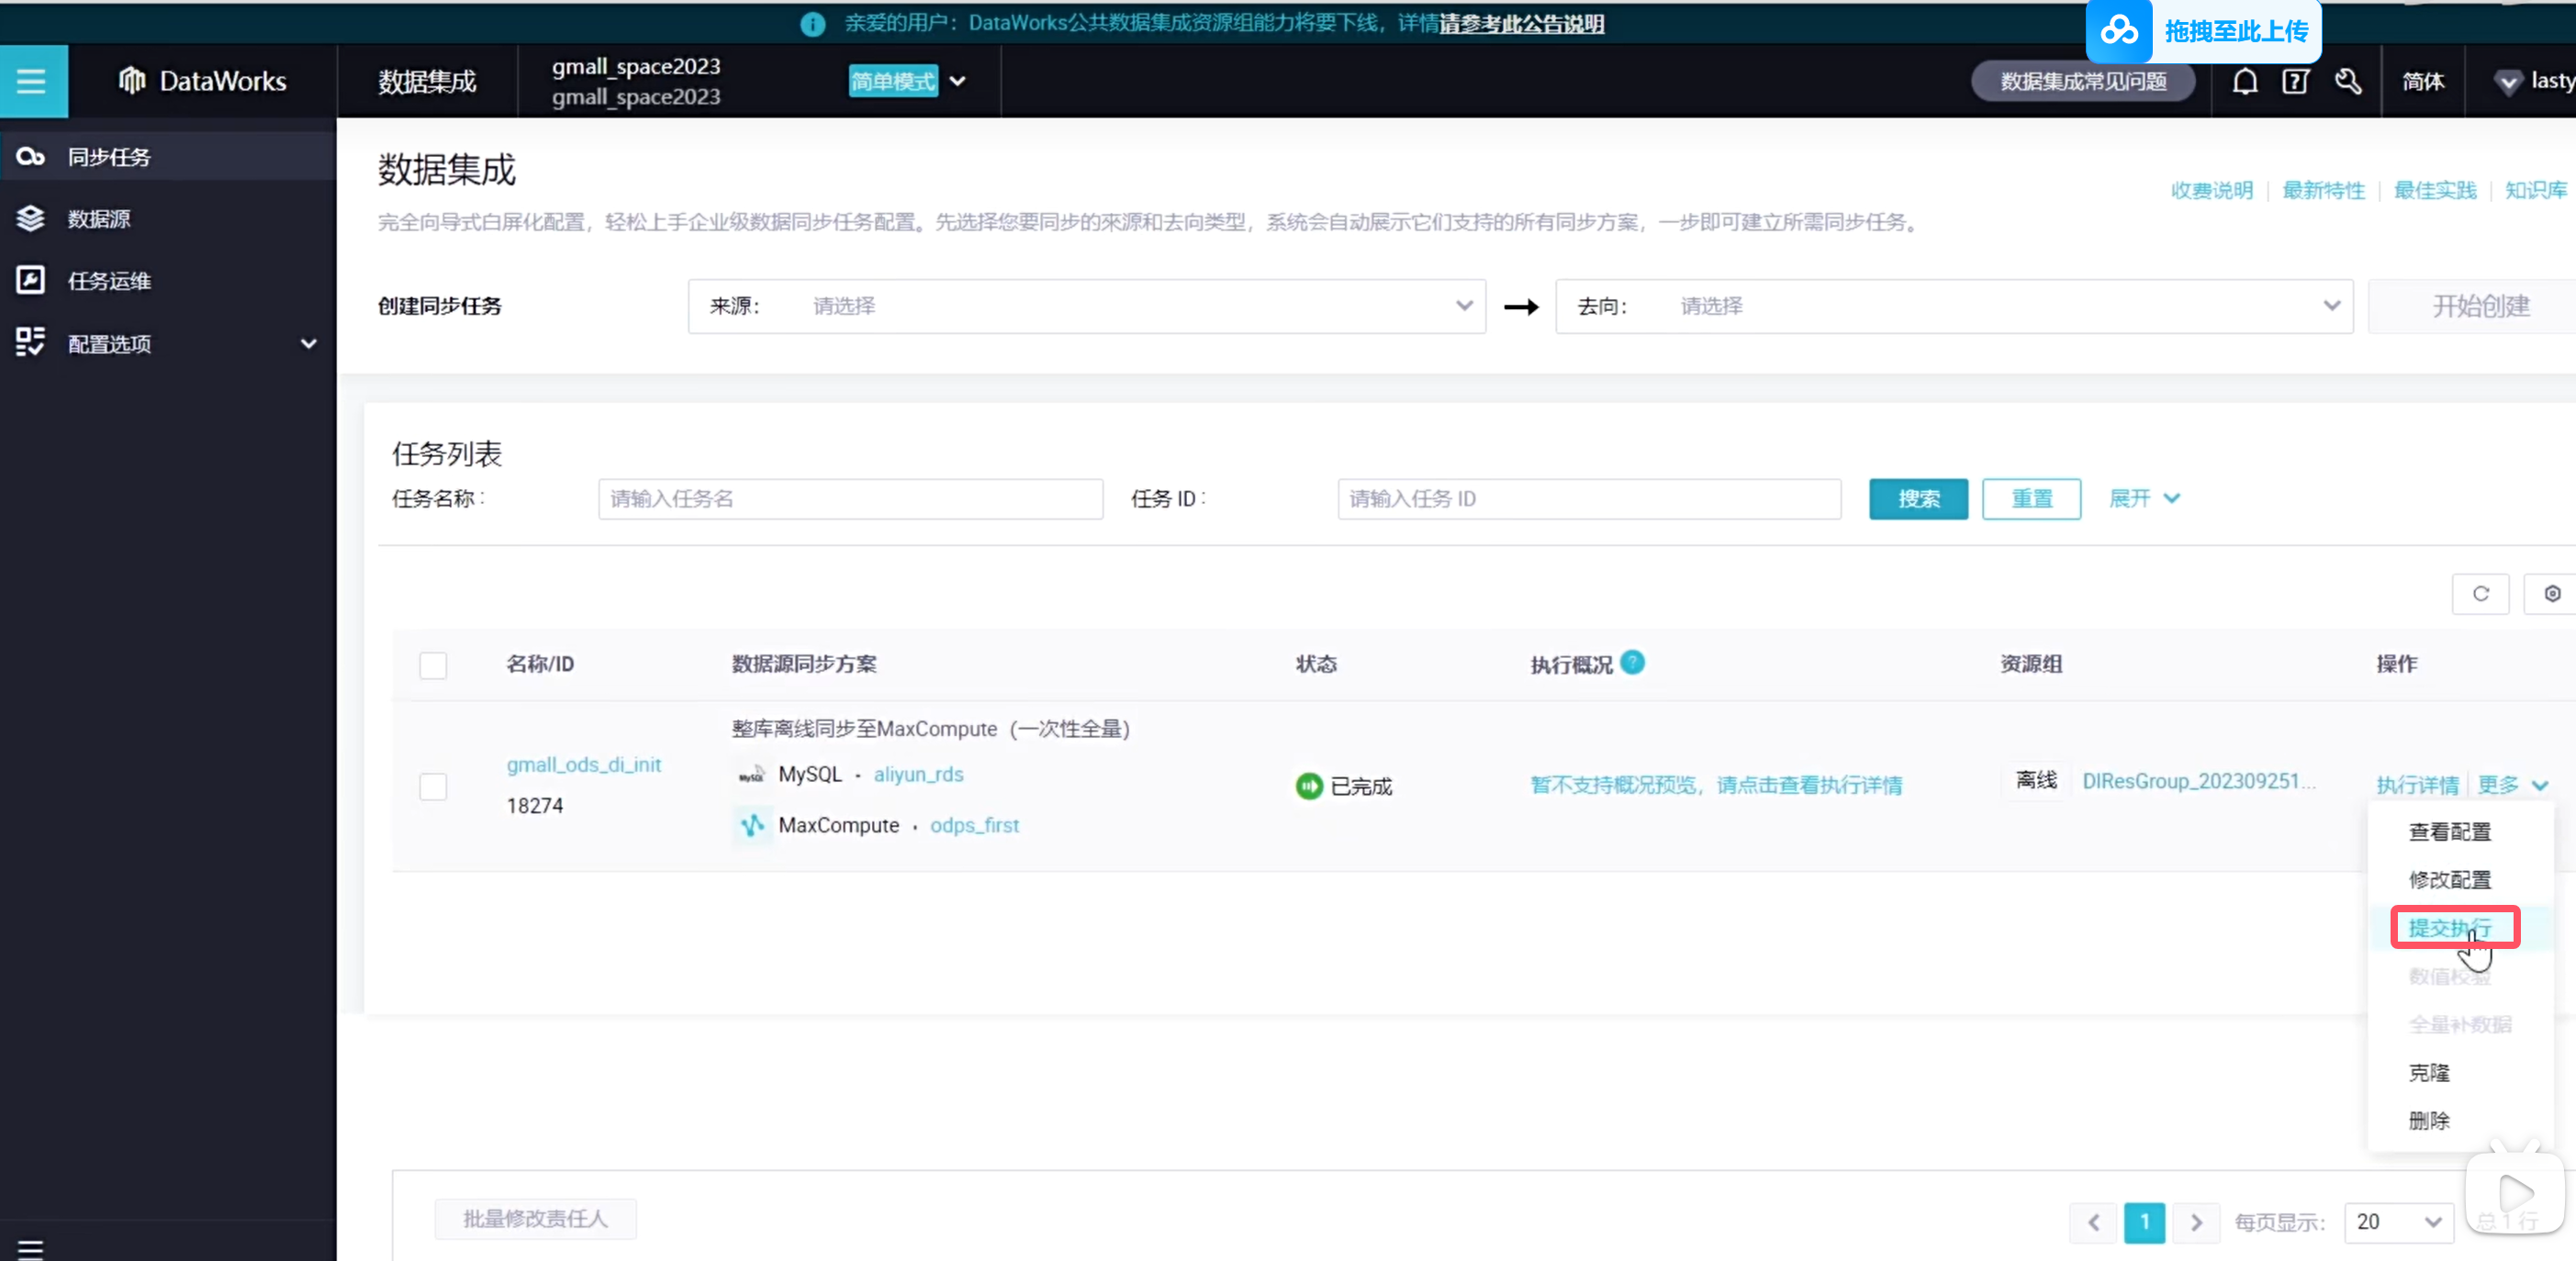Click the 搜索 search button
Screen dimensions: 2576x1261
tap(1918, 499)
